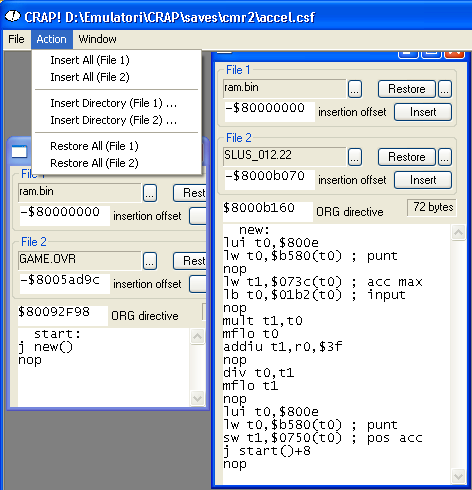Screen dimensions: 472x490
Task: Browse for File 1 in left window
Action: pyautogui.click(x=150, y=193)
